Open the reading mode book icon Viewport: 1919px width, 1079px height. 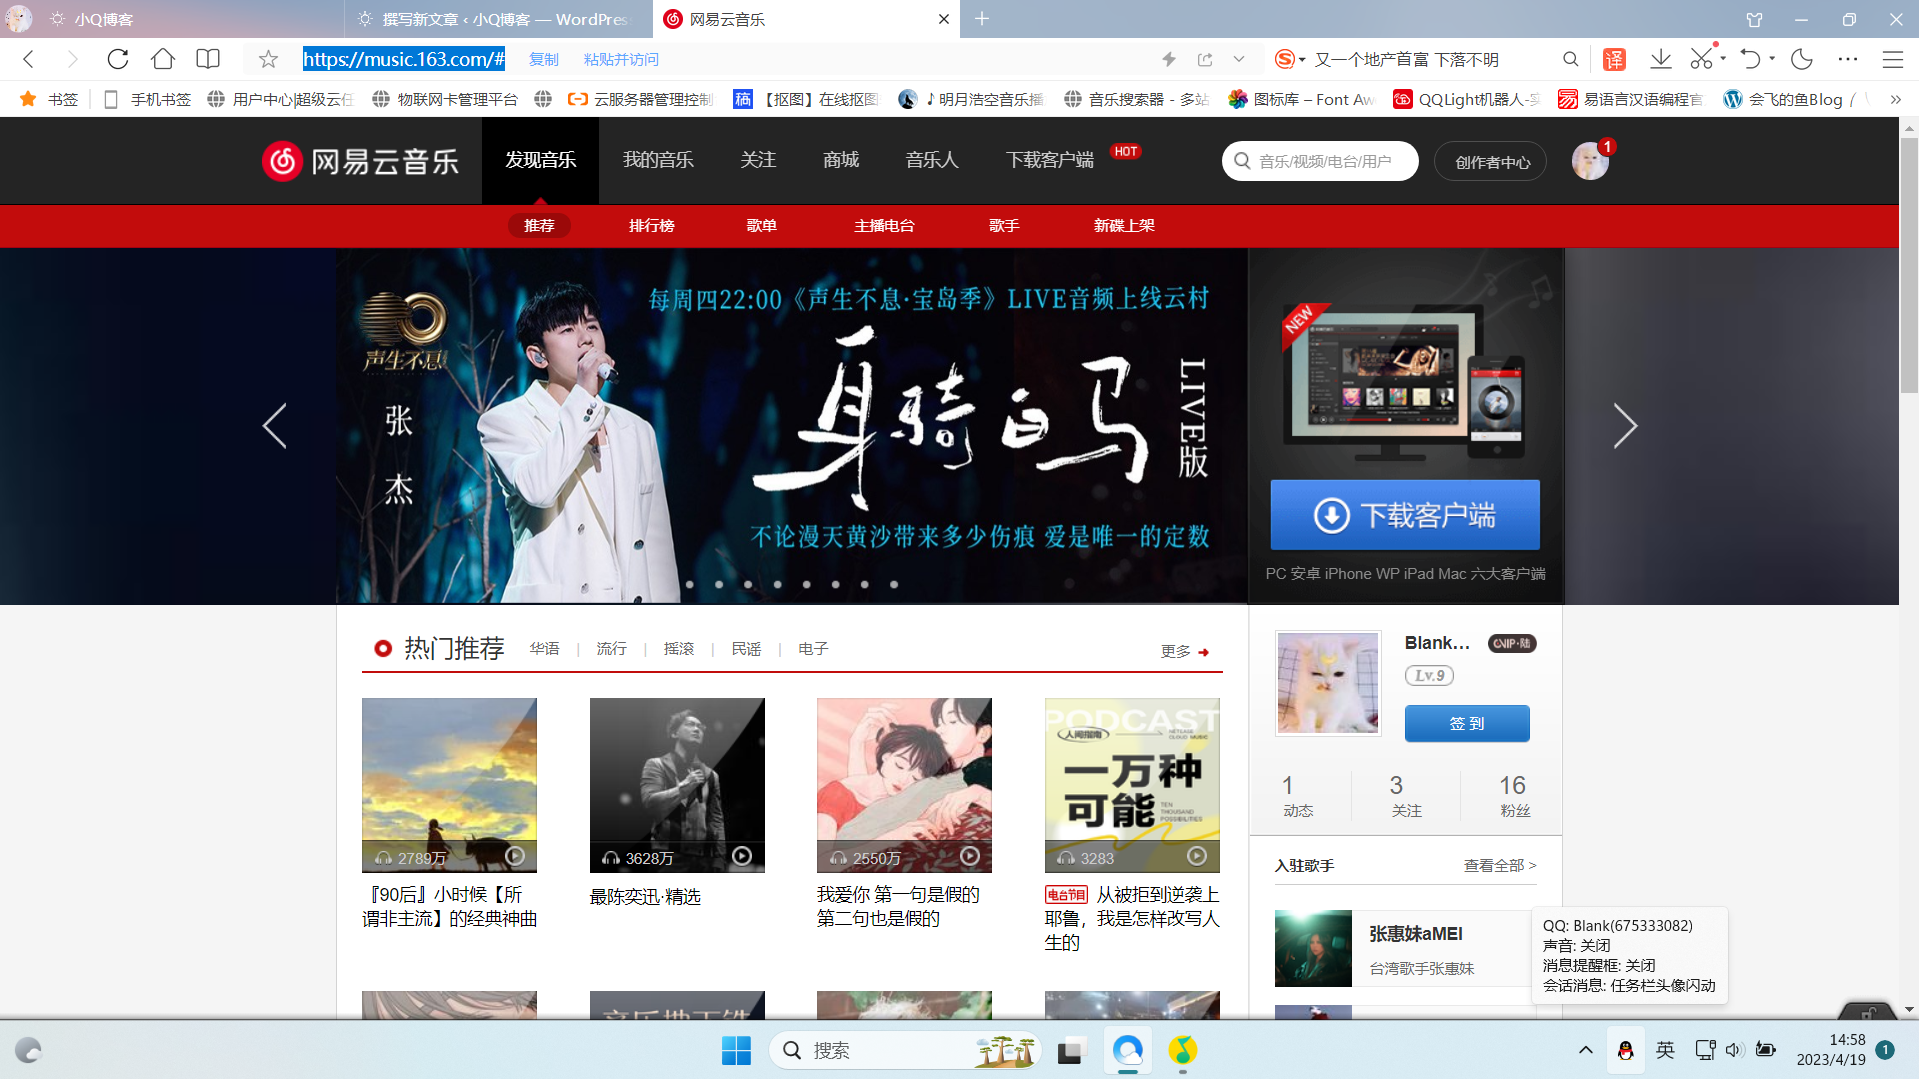[208, 59]
